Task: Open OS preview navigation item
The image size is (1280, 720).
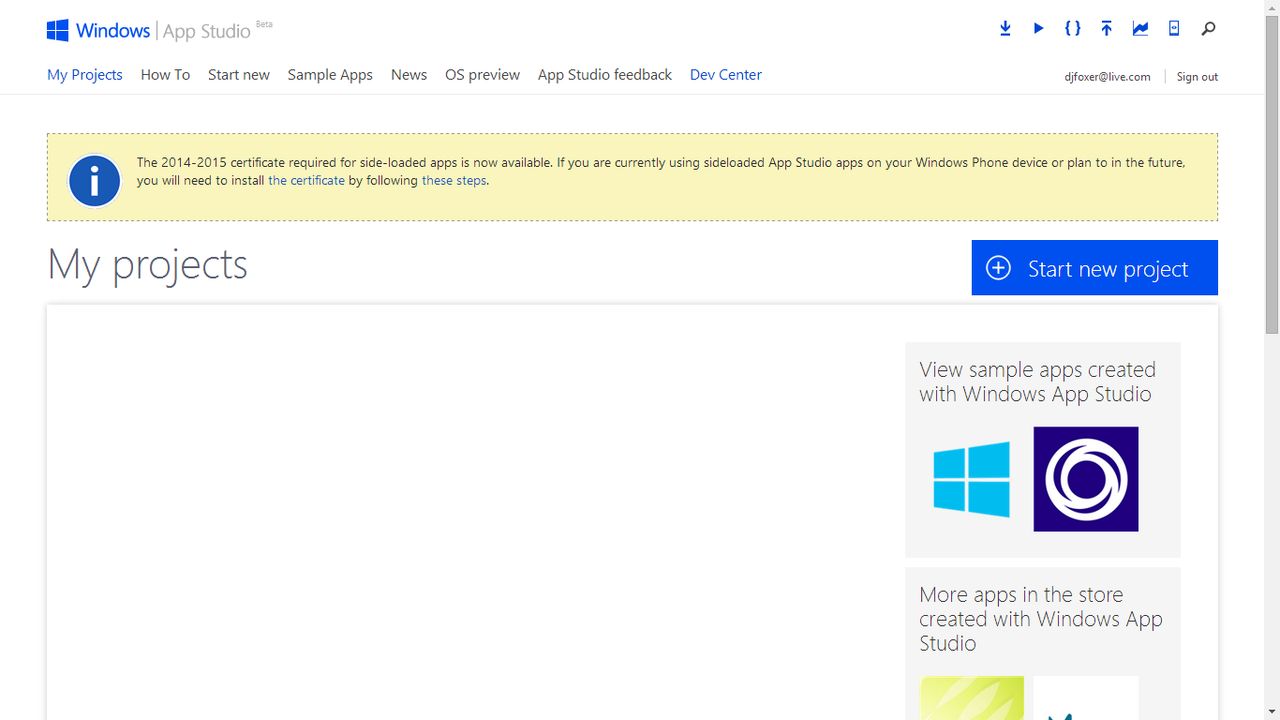Action: pos(482,75)
